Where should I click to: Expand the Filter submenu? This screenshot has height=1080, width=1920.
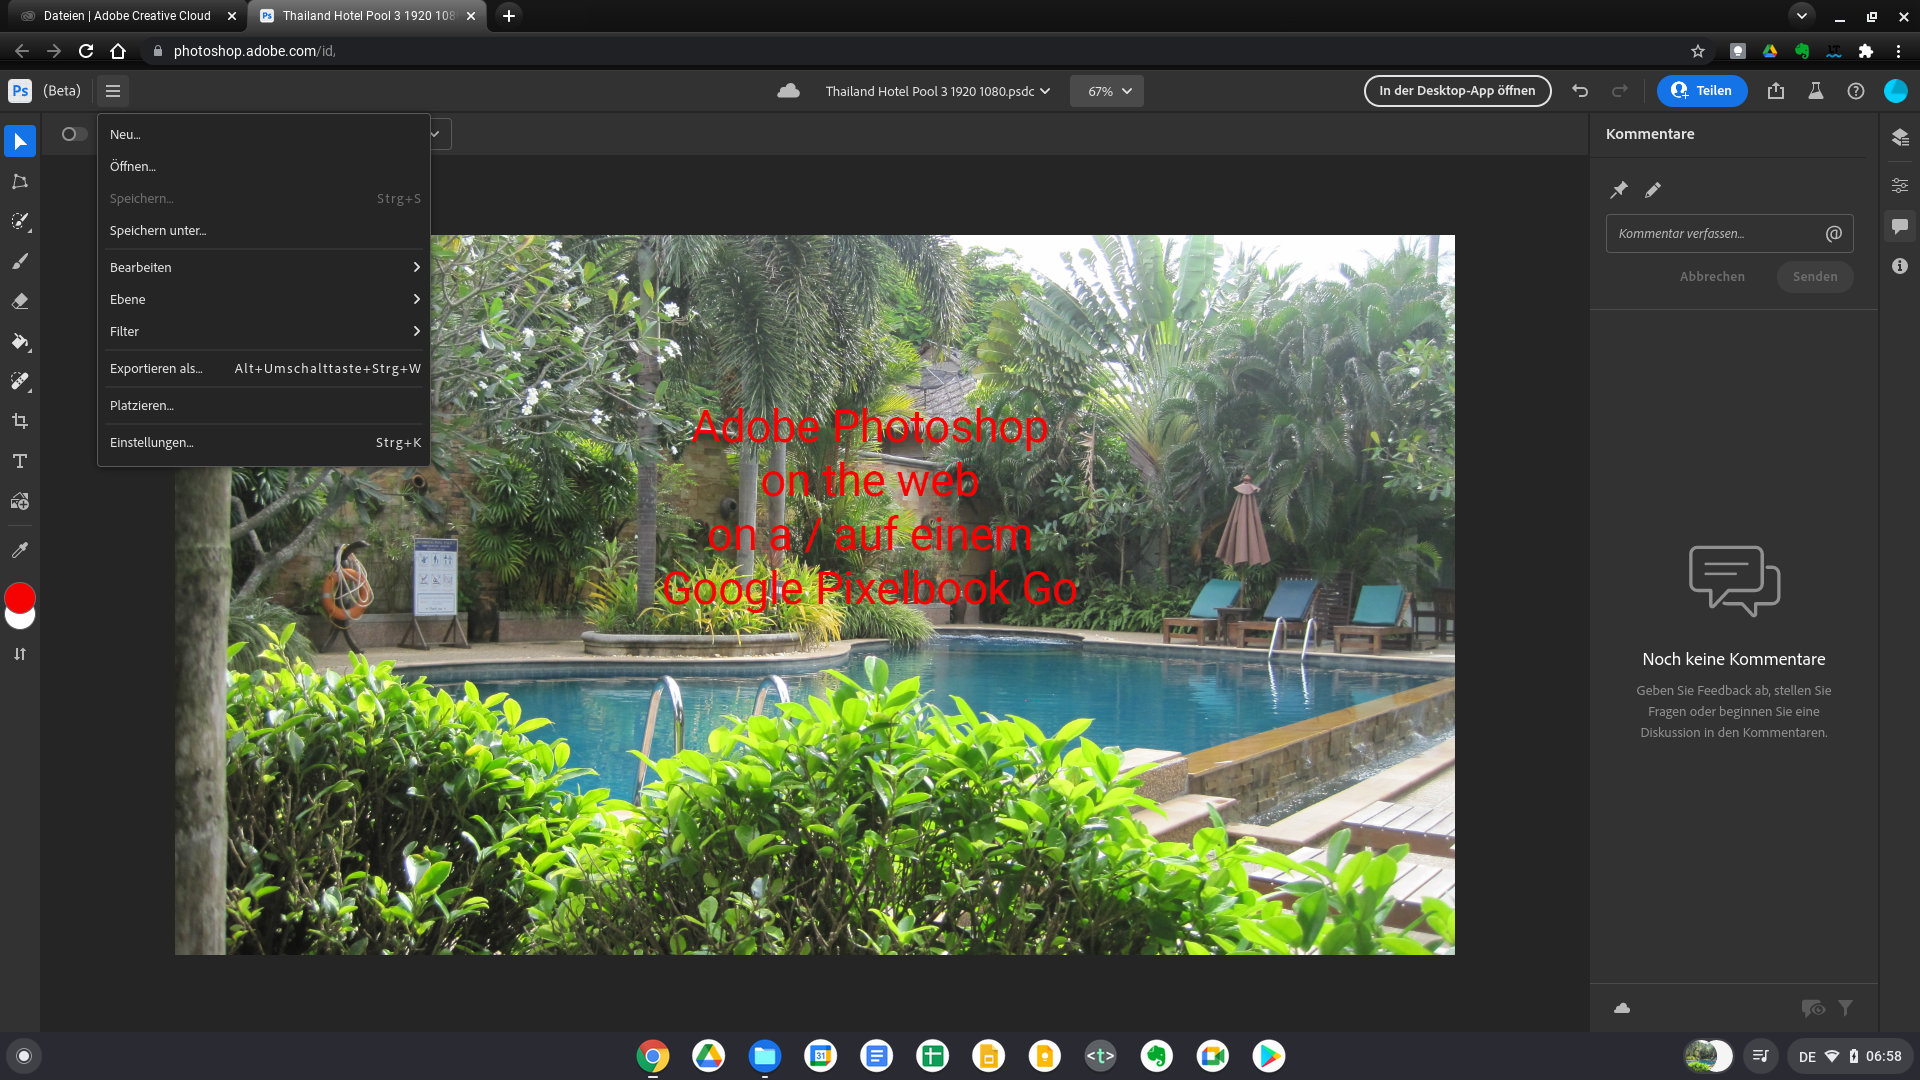264,331
